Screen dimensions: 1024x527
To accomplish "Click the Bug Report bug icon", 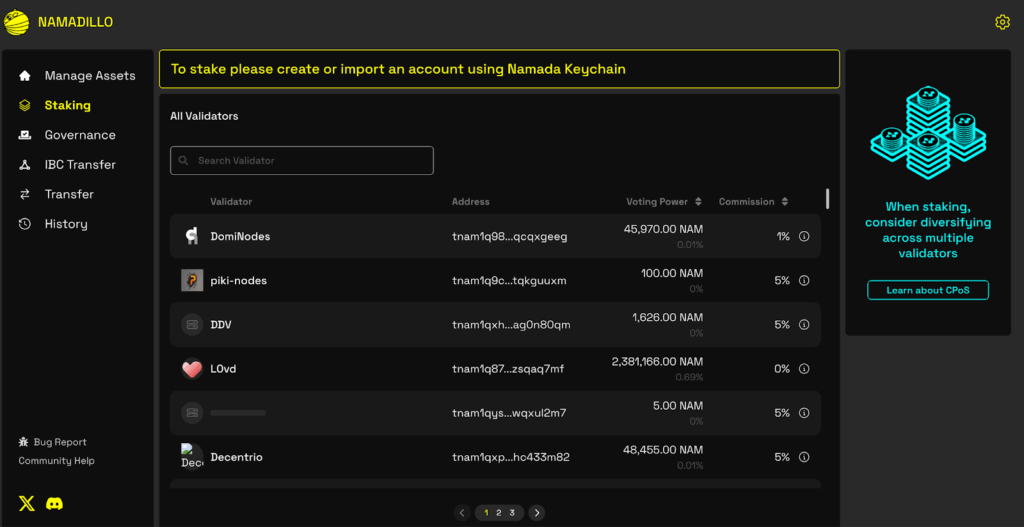I will [24, 442].
